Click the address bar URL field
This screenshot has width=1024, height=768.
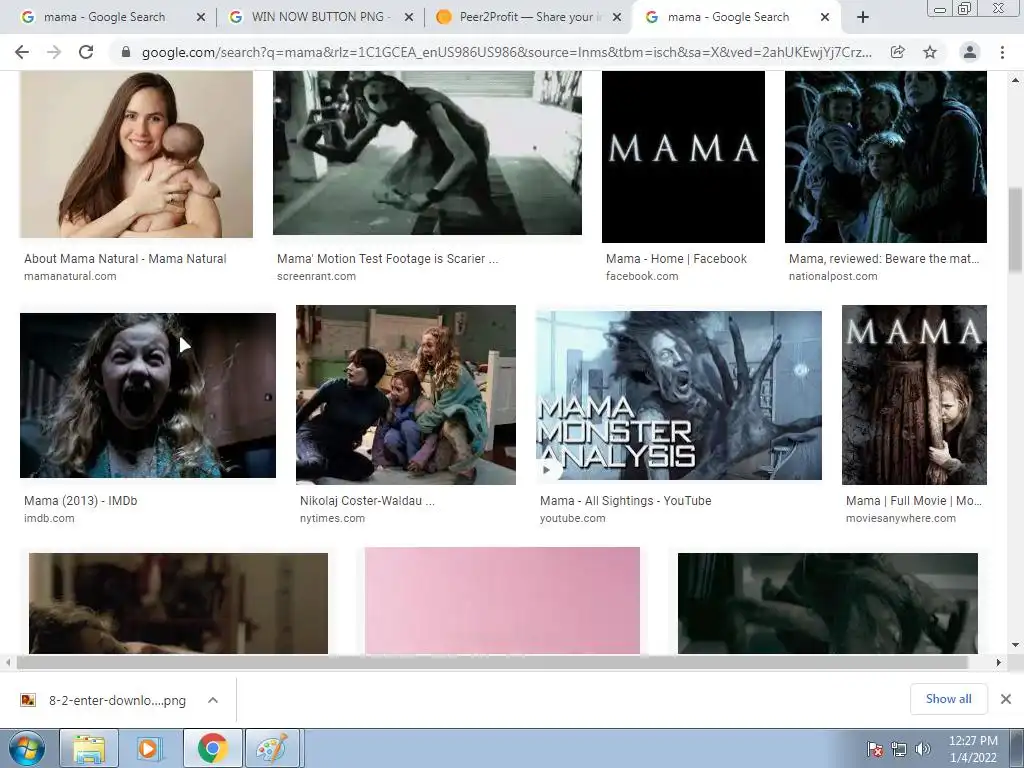pos(506,52)
